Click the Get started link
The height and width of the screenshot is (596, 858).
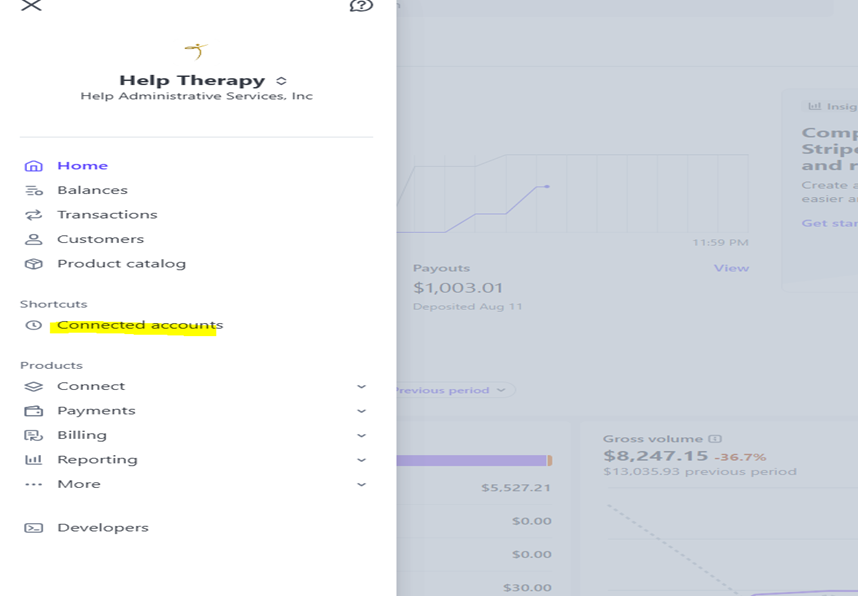pos(830,223)
